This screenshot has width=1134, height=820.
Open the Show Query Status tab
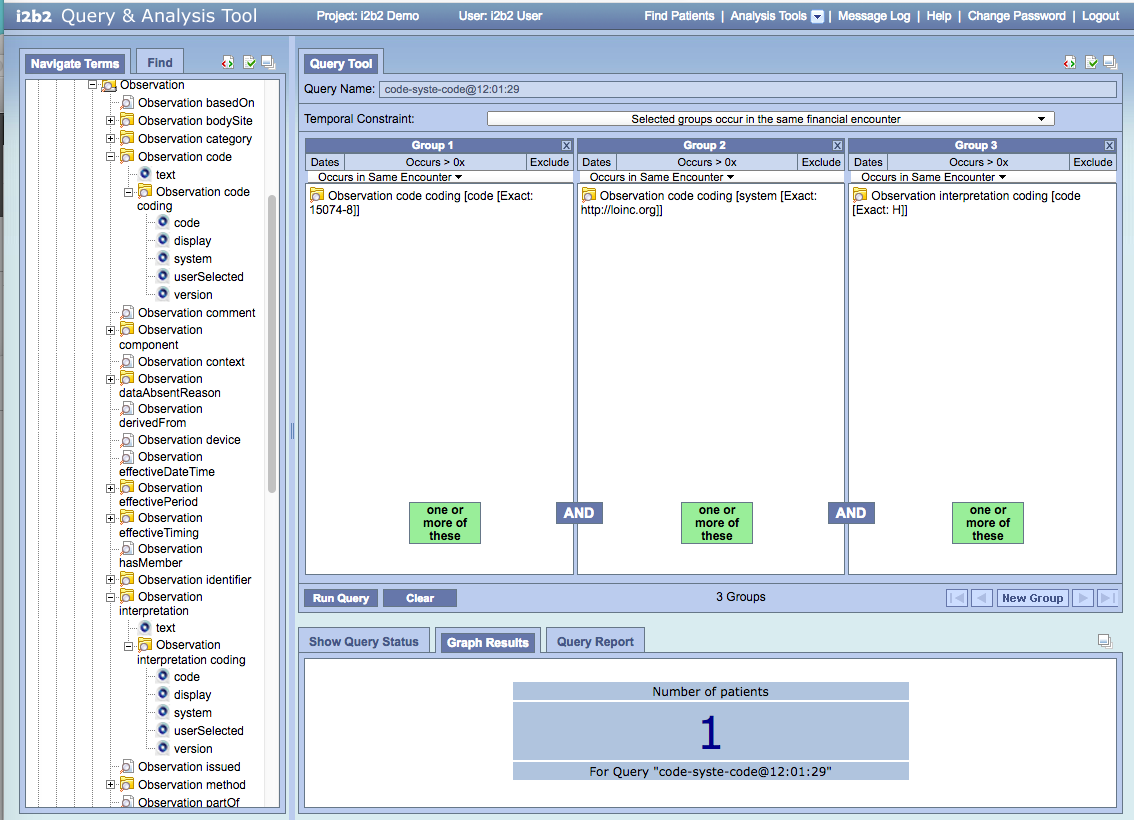(x=364, y=641)
